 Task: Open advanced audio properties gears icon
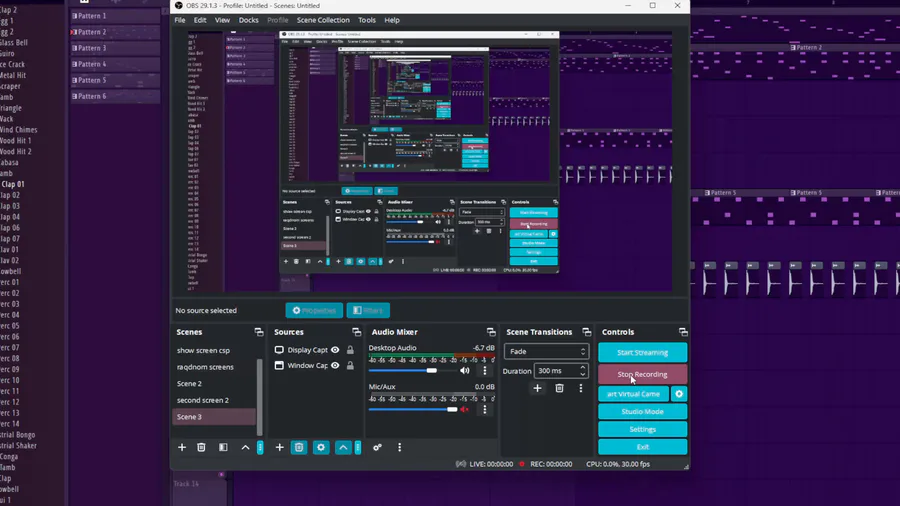click(377, 447)
